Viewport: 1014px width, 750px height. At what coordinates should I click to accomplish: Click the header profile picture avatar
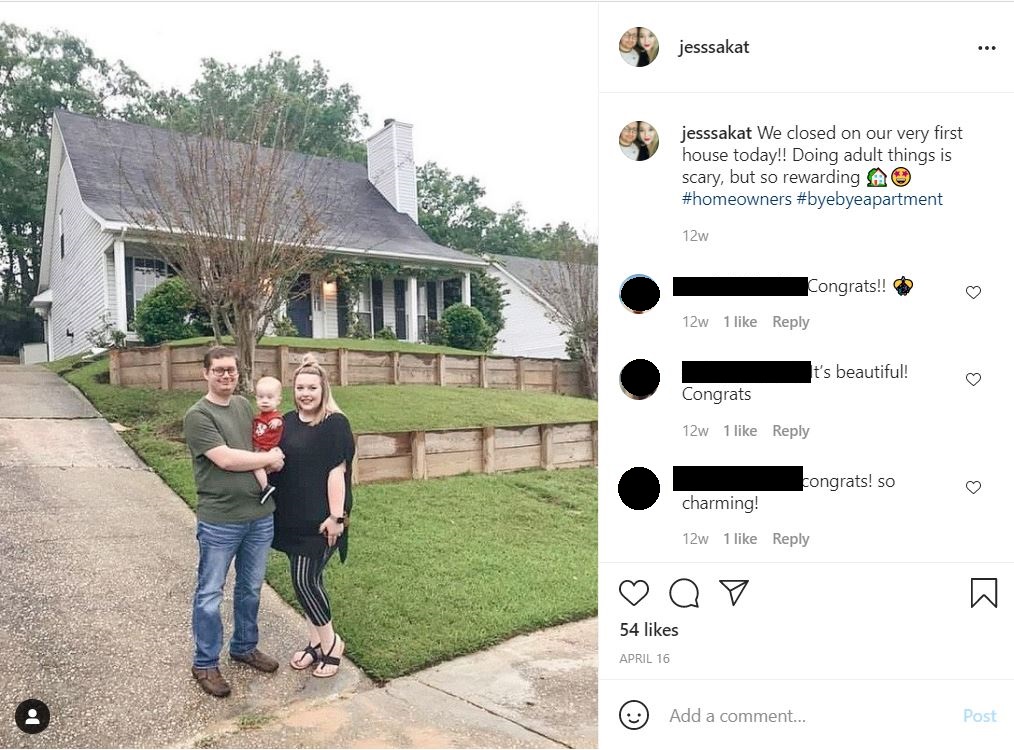click(x=639, y=47)
